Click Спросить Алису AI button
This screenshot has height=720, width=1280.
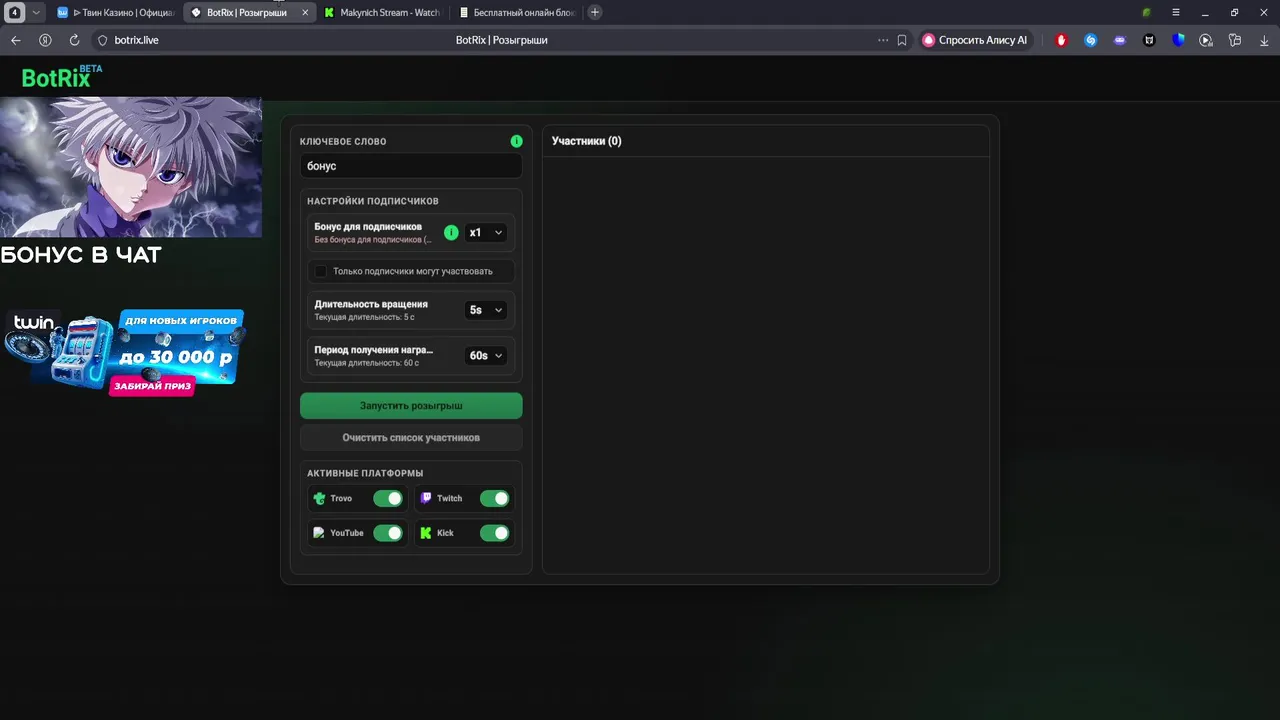click(975, 40)
